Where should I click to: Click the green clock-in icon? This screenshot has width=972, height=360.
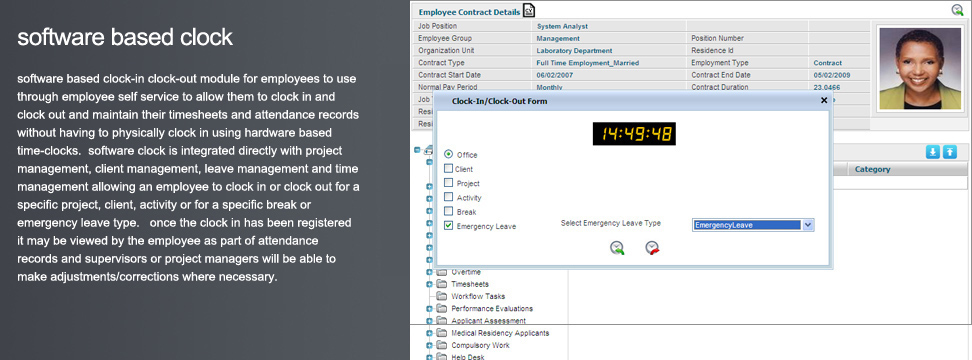(617, 248)
